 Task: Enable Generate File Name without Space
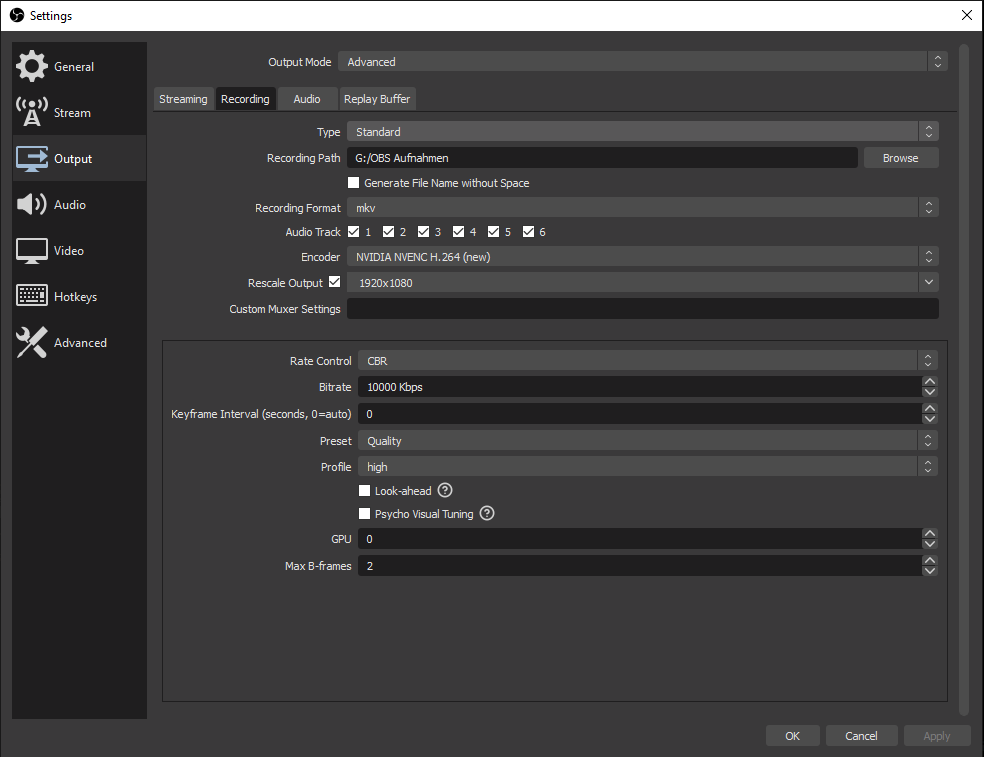click(353, 182)
